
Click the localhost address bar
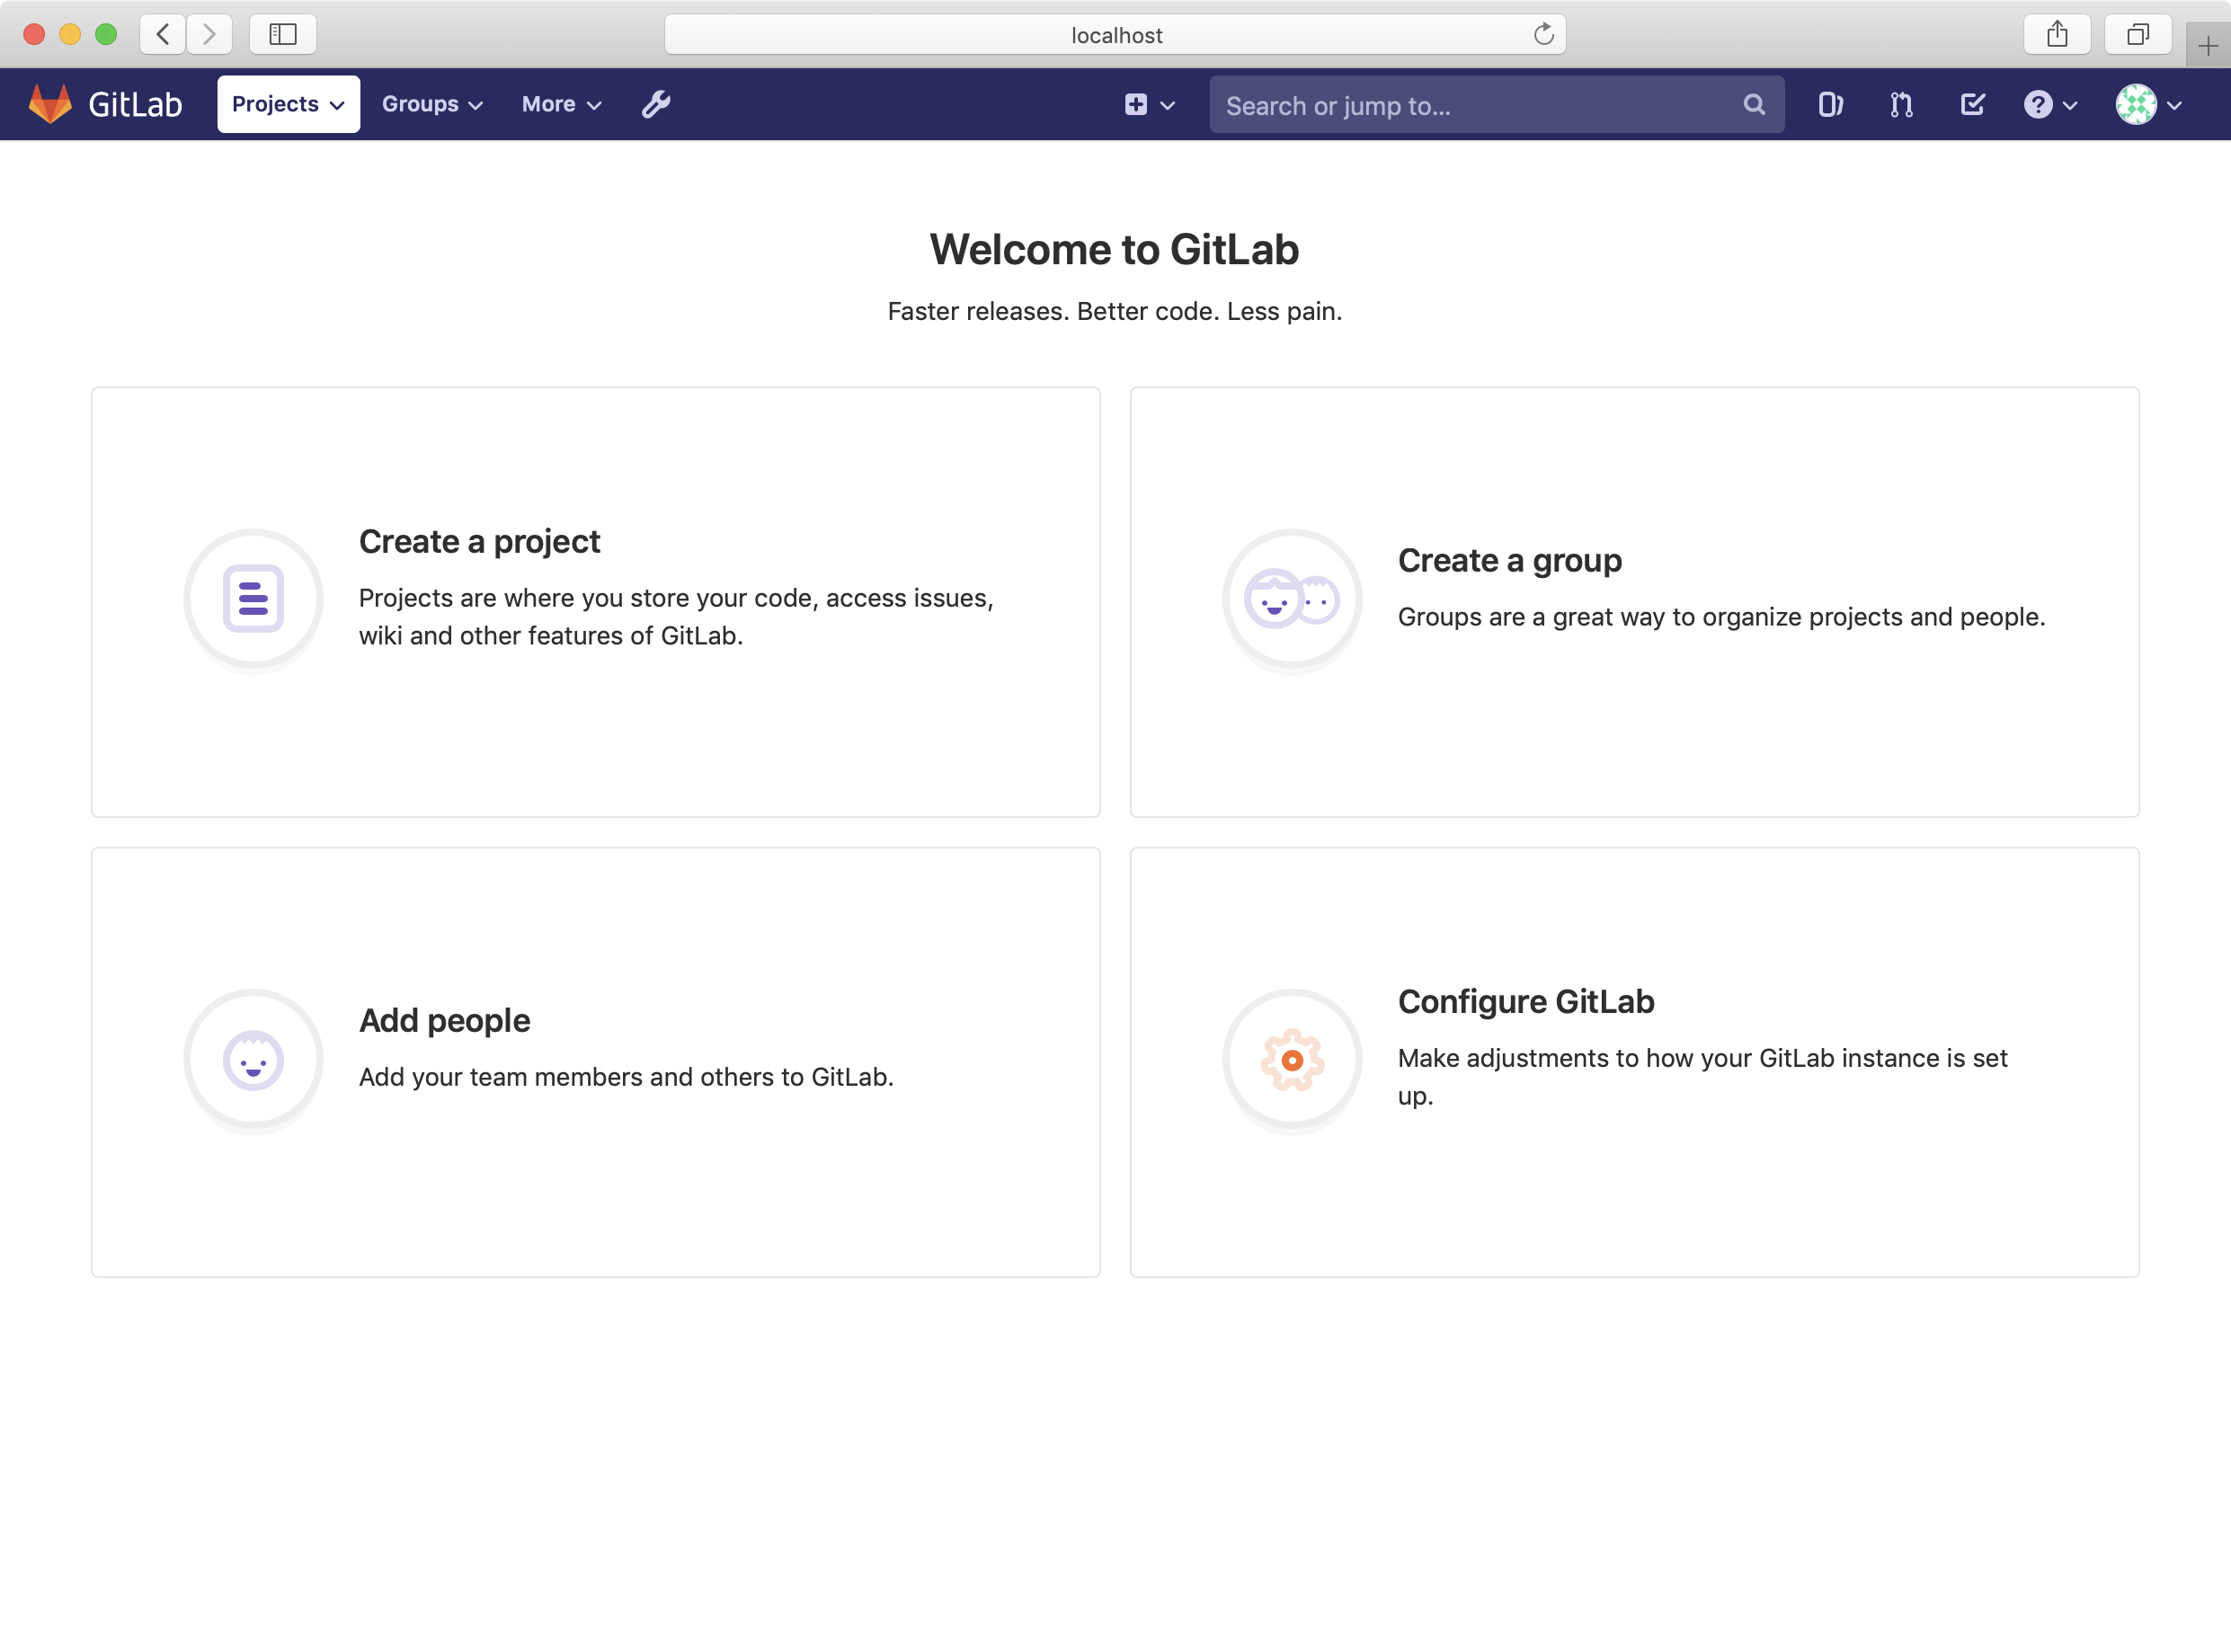[1115, 34]
